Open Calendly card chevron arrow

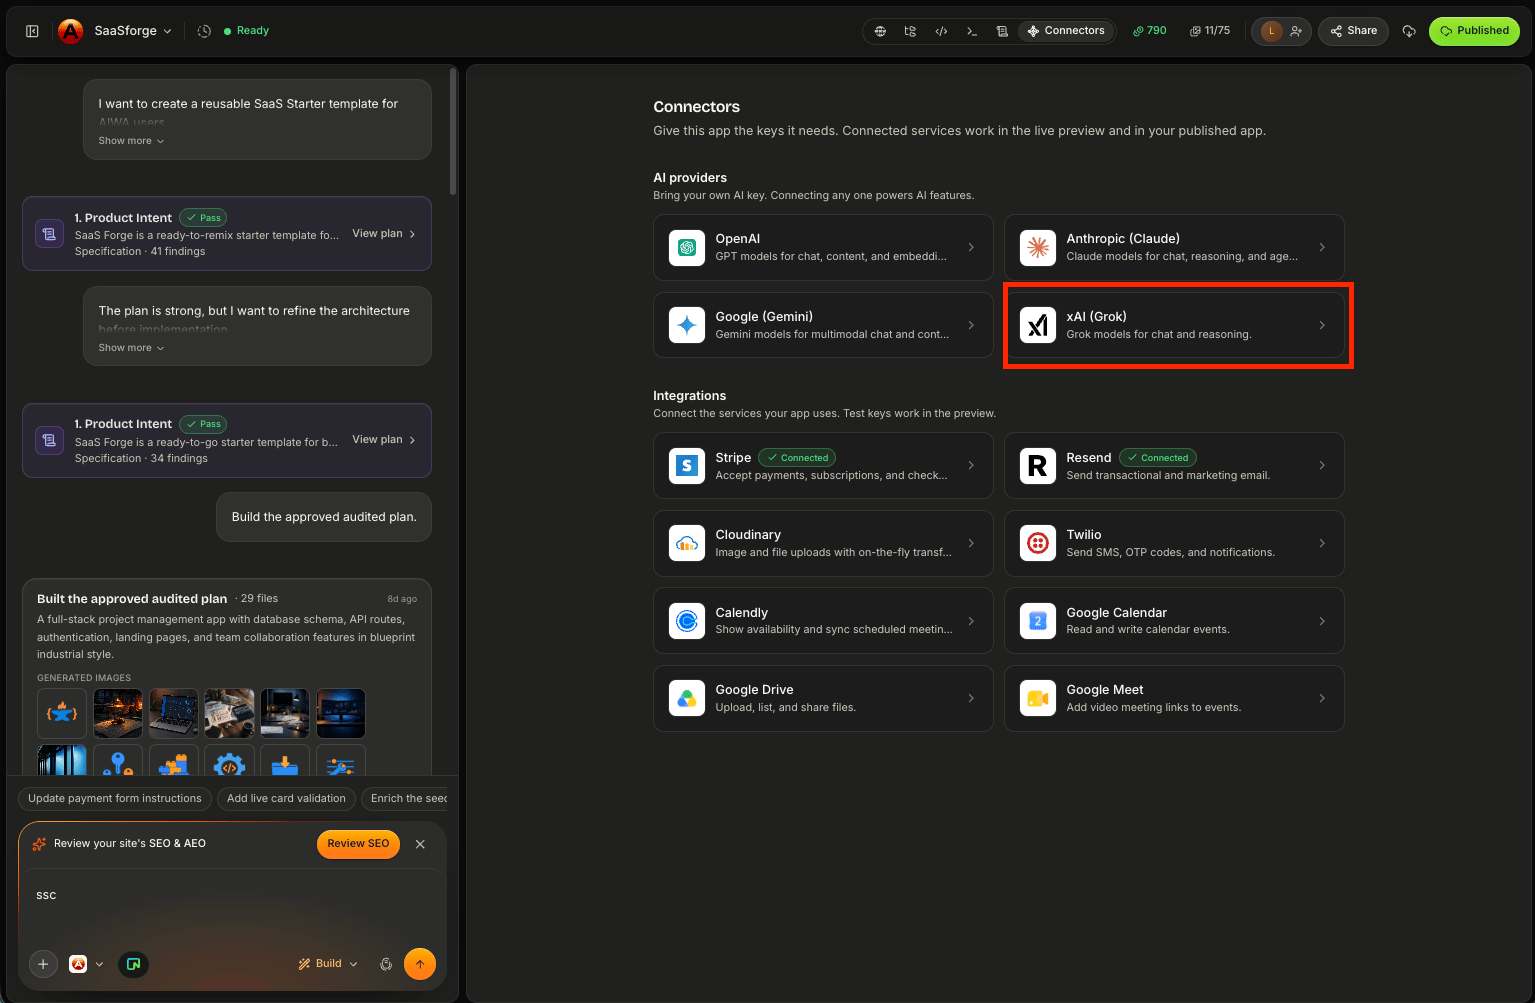pos(971,621)
